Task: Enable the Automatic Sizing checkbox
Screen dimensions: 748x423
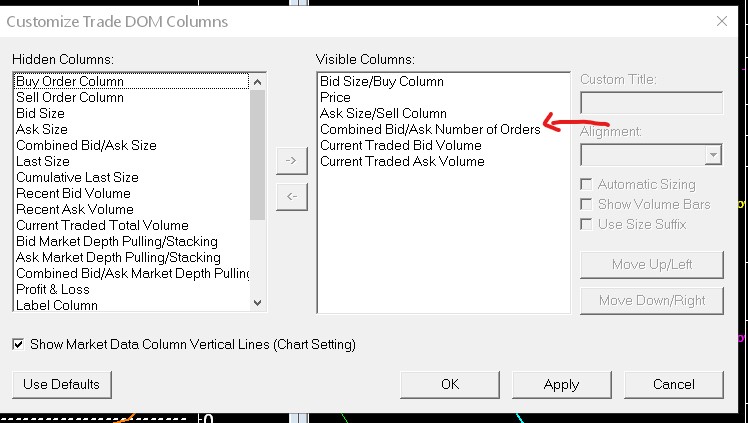Action: pyautogui.click(x=587, y=184)
